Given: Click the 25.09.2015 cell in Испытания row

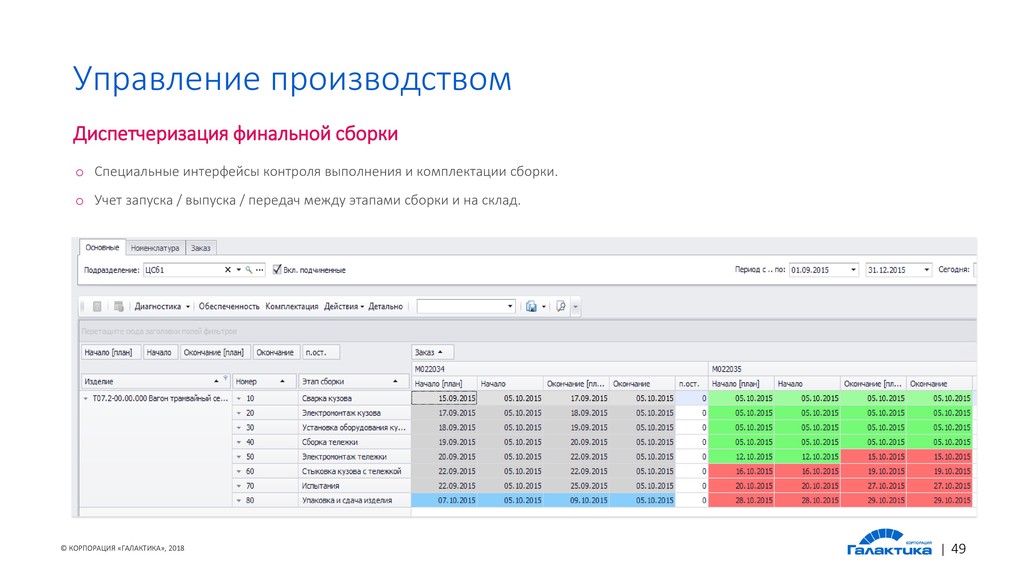Looking at the screenshot, I should click(x=577, y=486).
